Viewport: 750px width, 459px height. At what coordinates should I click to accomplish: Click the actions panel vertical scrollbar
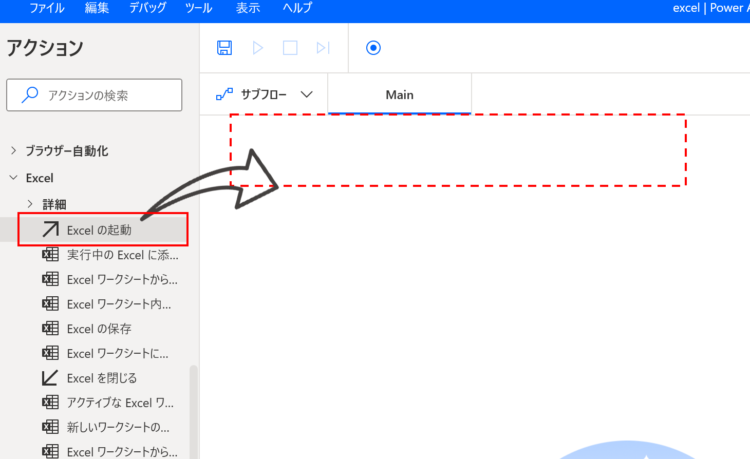tap(193, 412)
